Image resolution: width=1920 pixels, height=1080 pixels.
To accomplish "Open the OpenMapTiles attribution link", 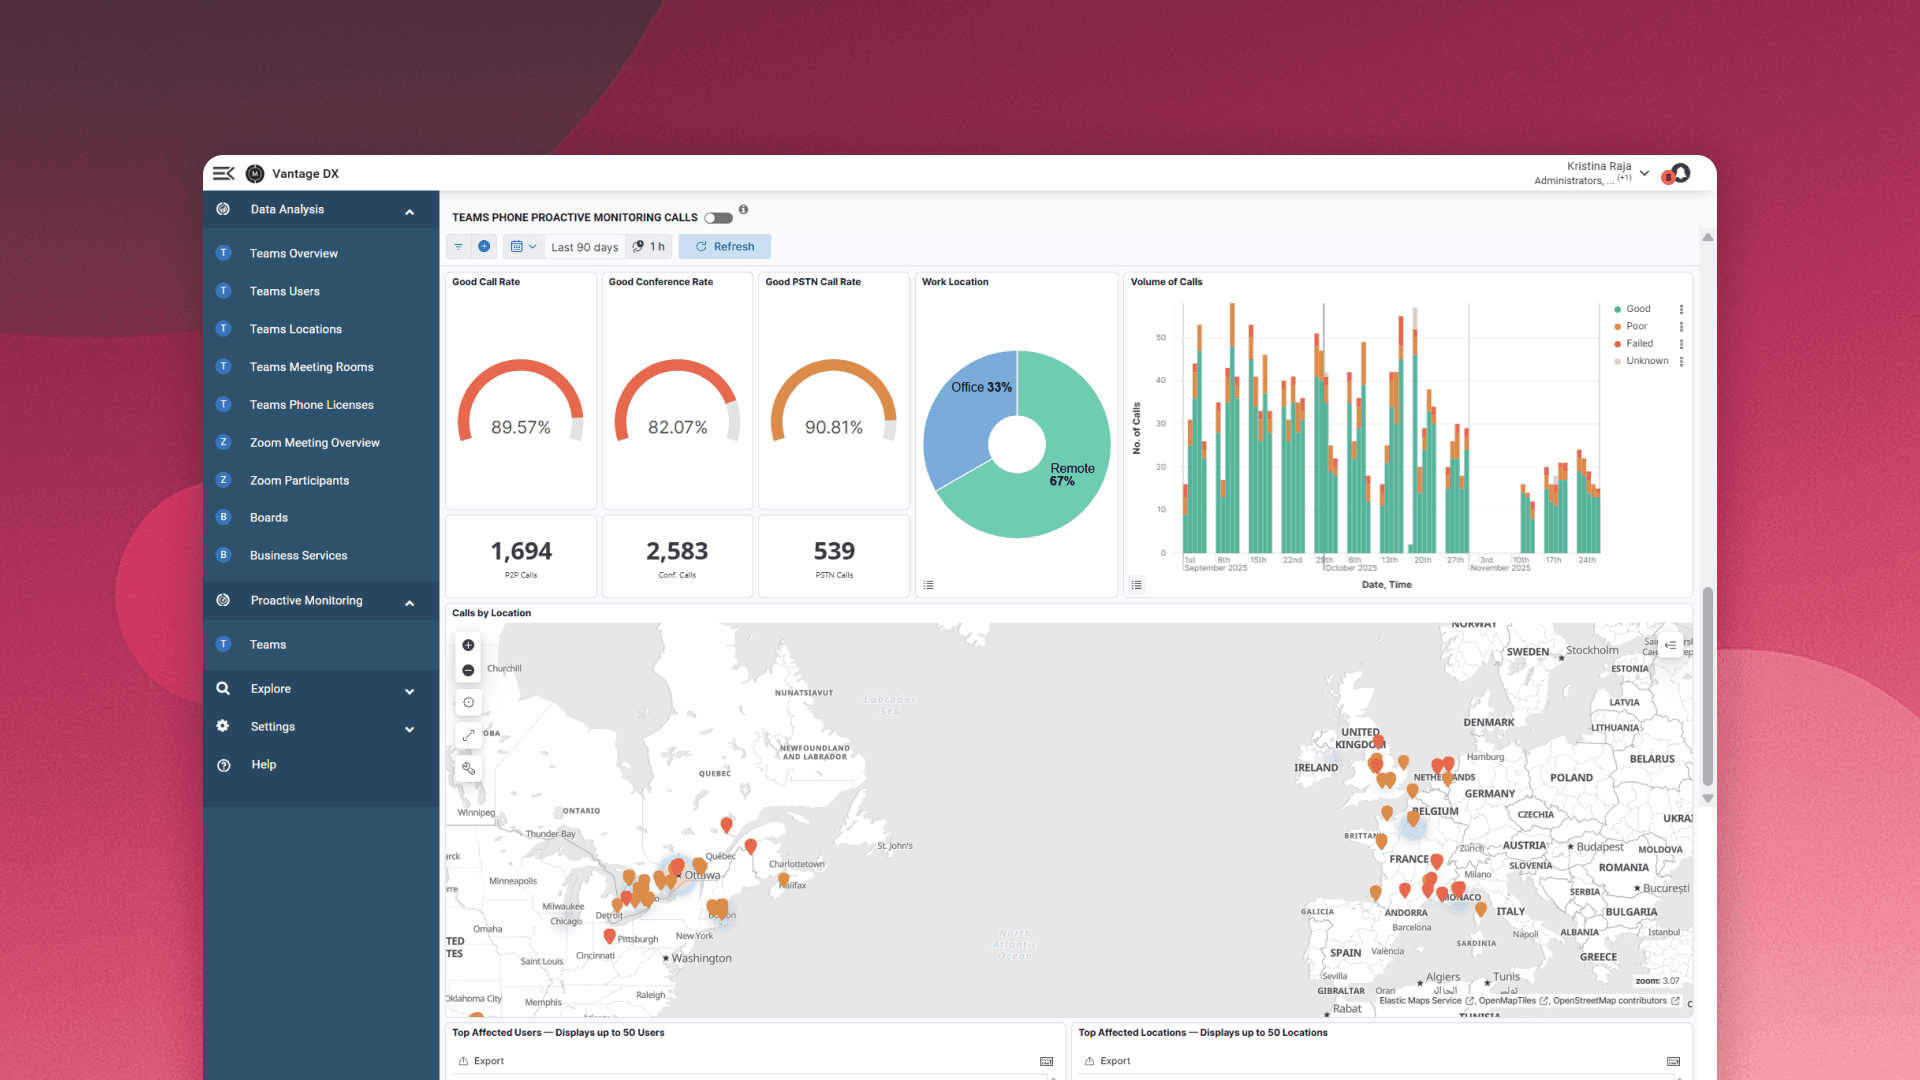I will [x=1513, y=1001].
